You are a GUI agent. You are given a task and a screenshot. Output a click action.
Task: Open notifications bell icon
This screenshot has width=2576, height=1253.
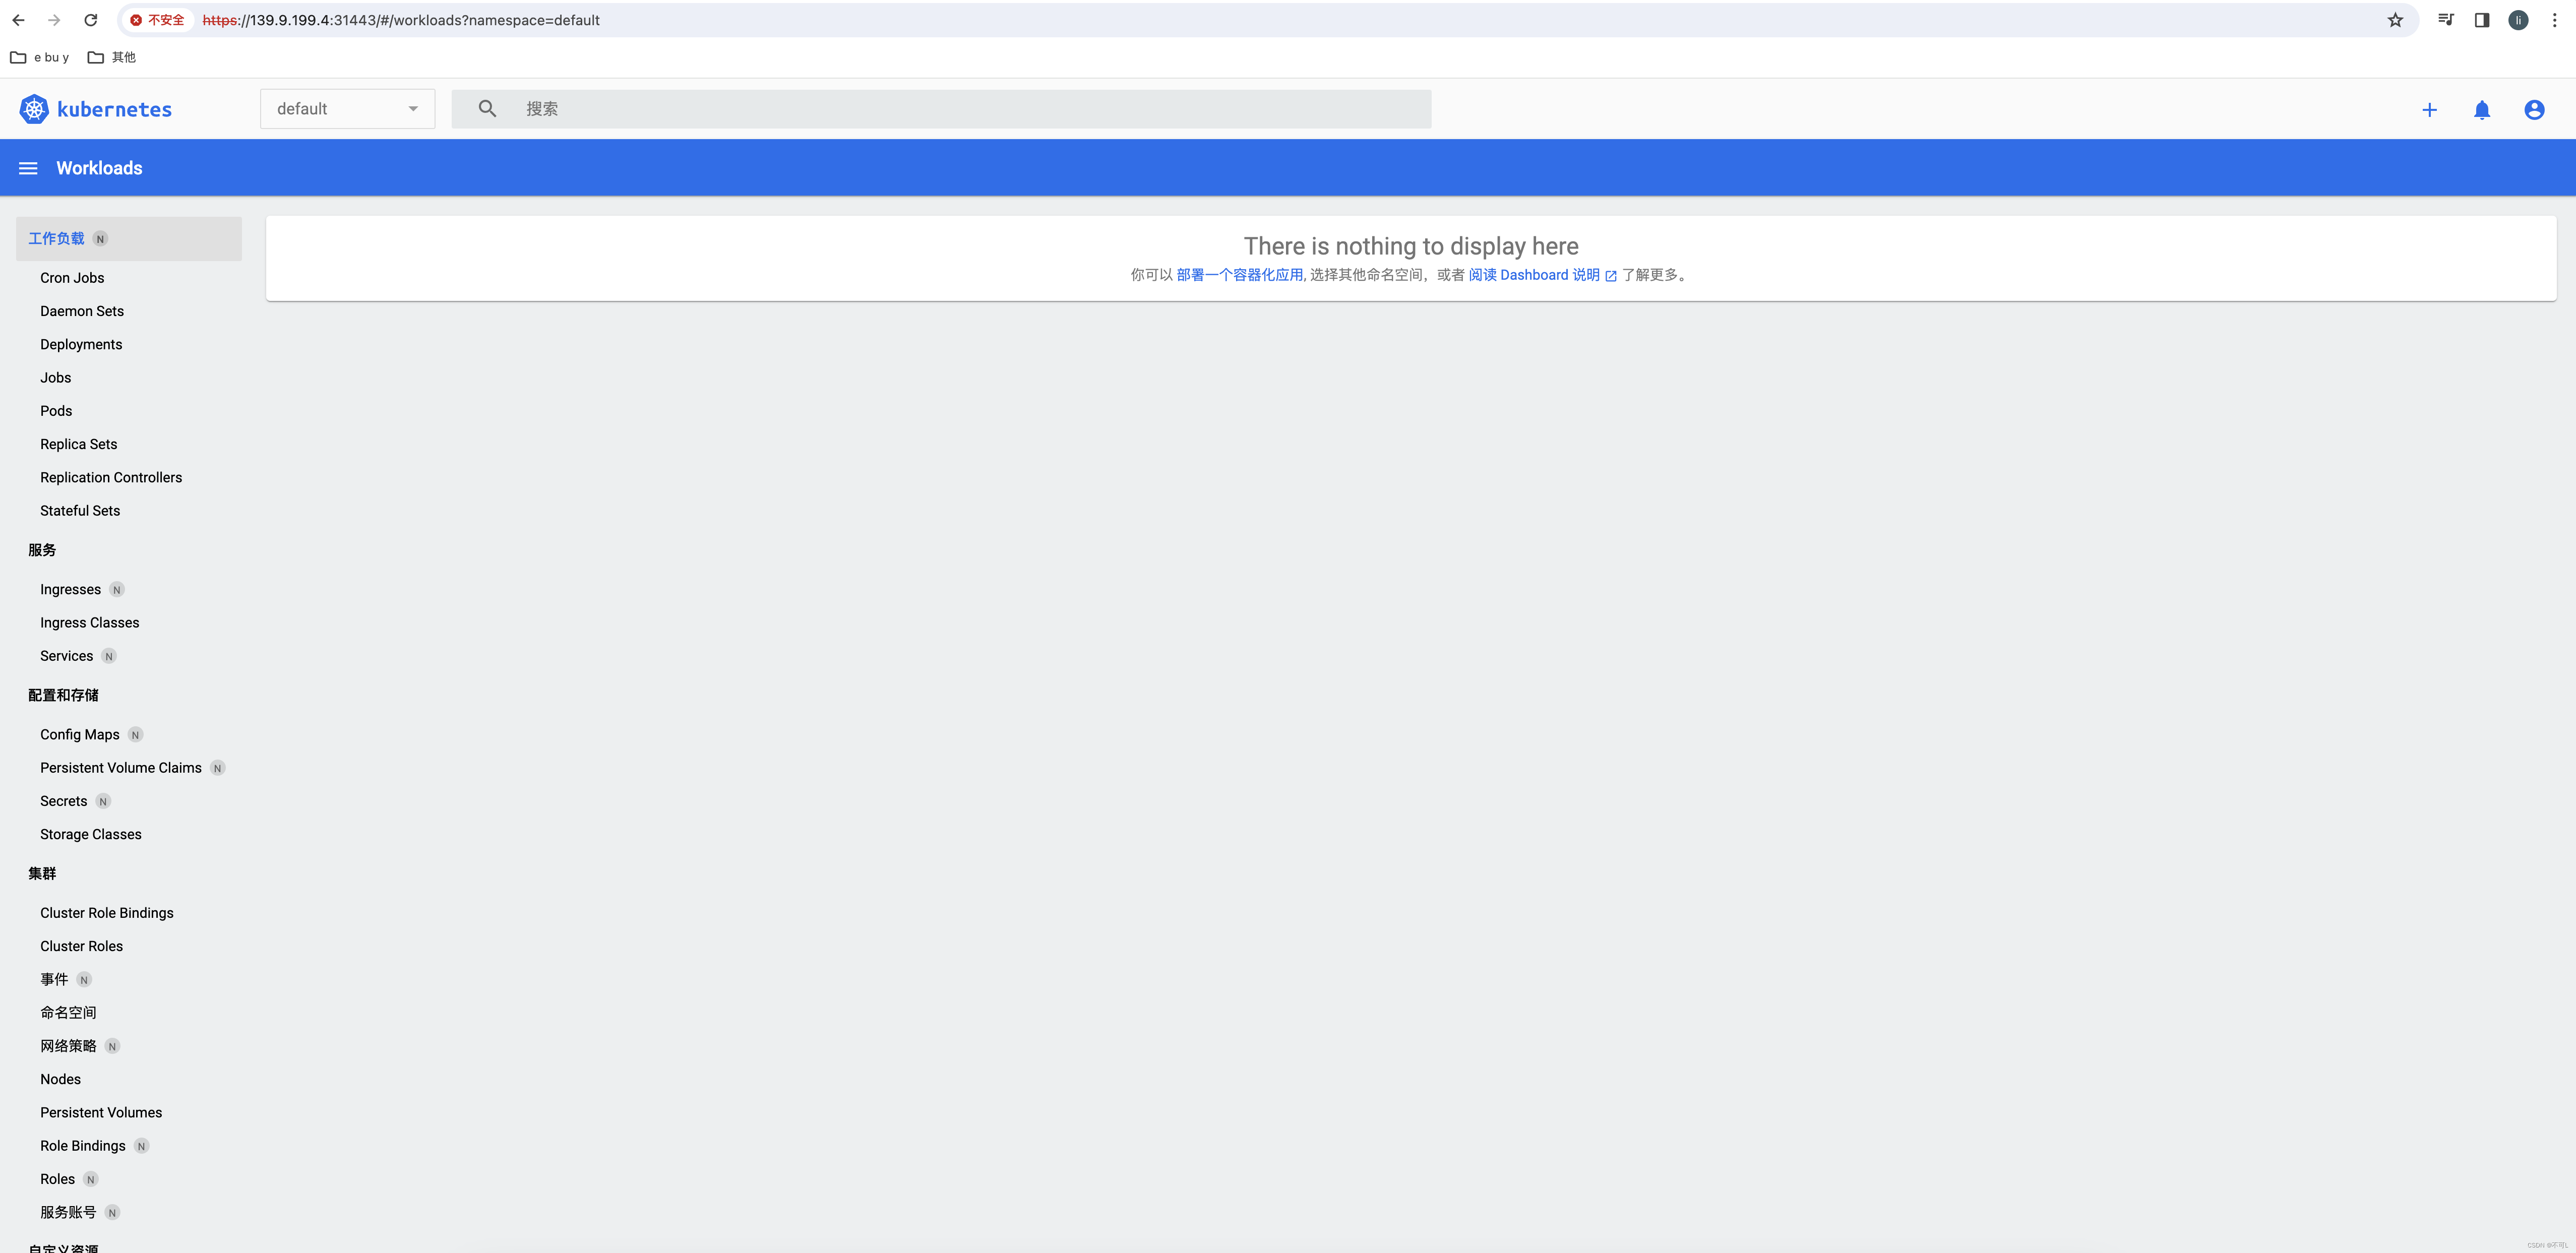pos(2481,110)
